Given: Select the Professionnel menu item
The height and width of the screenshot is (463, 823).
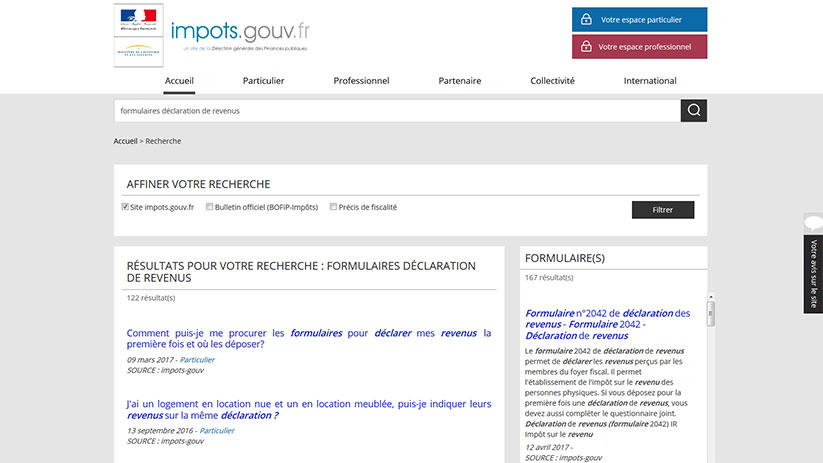Looking at the screenshot, I should click(x=361, y=81).
